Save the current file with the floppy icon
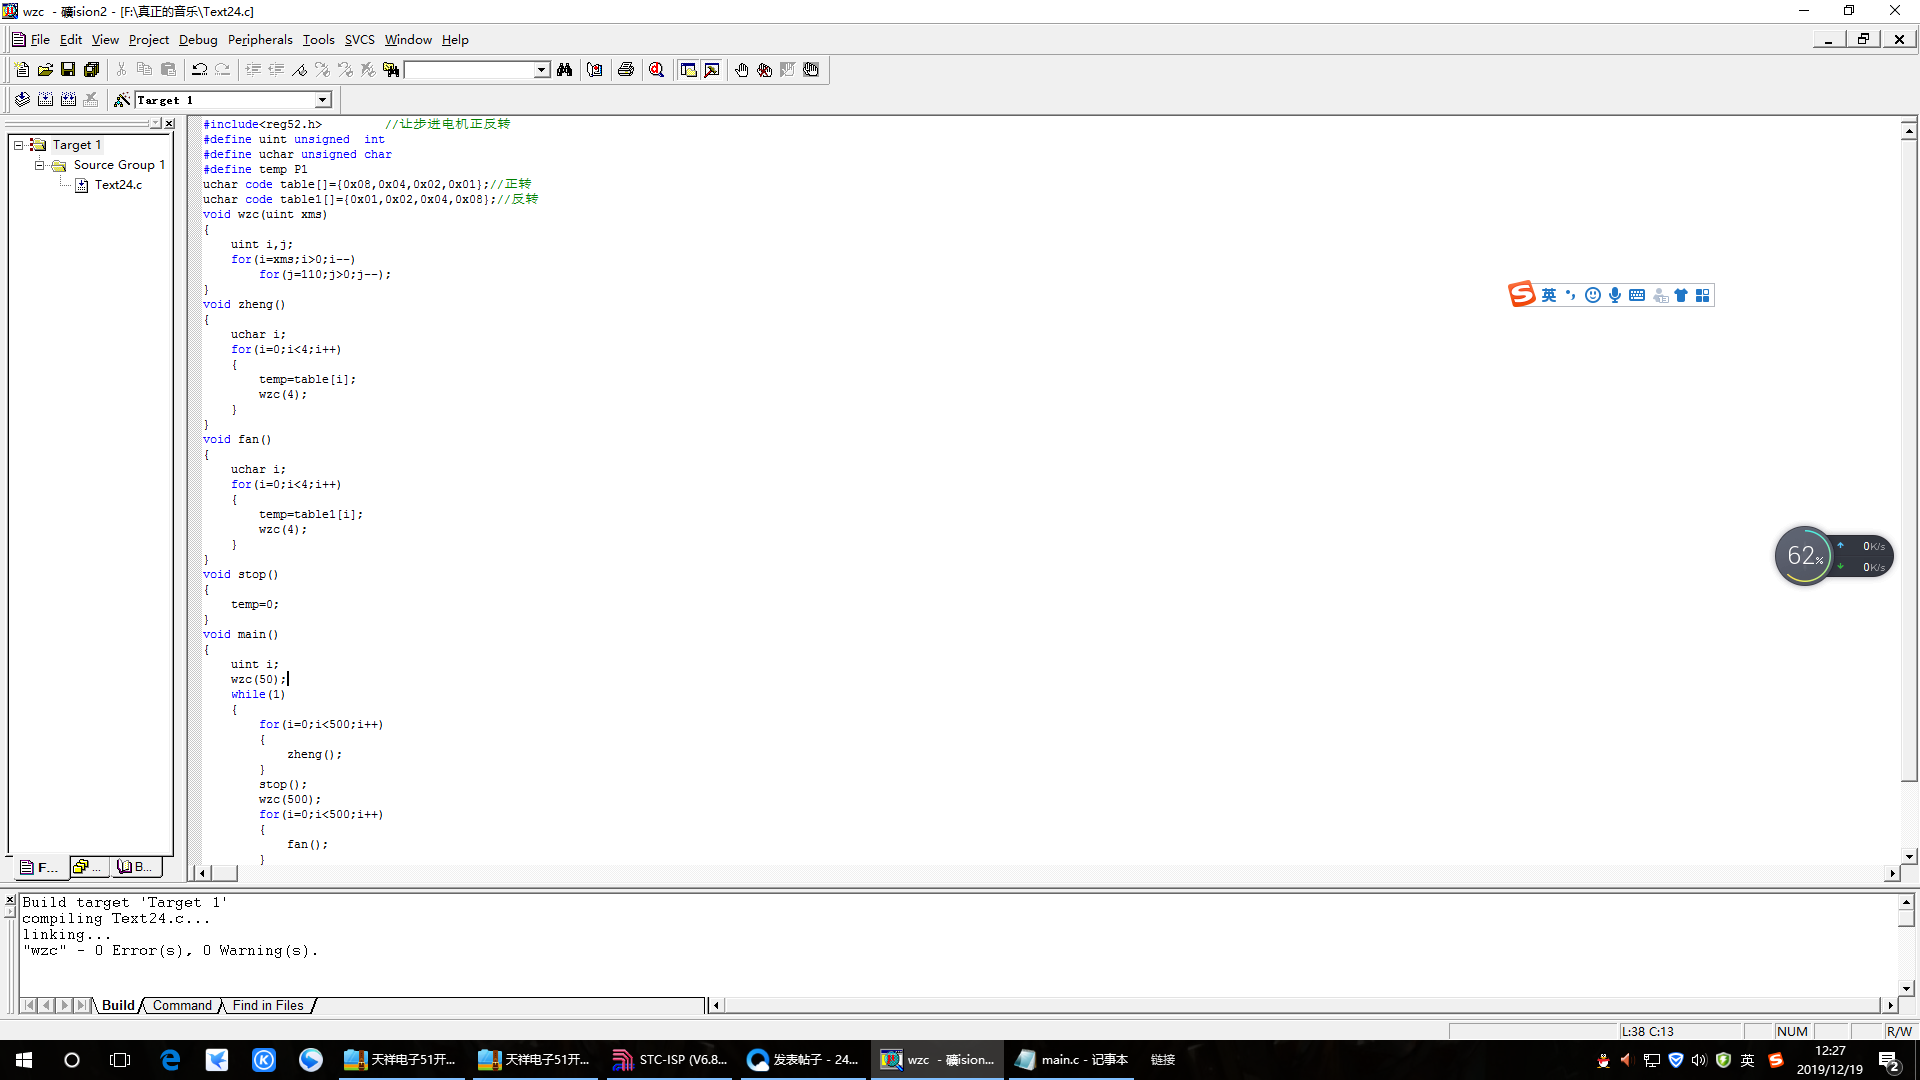Screen dimensions: 1920x1080 click(68, 69)
